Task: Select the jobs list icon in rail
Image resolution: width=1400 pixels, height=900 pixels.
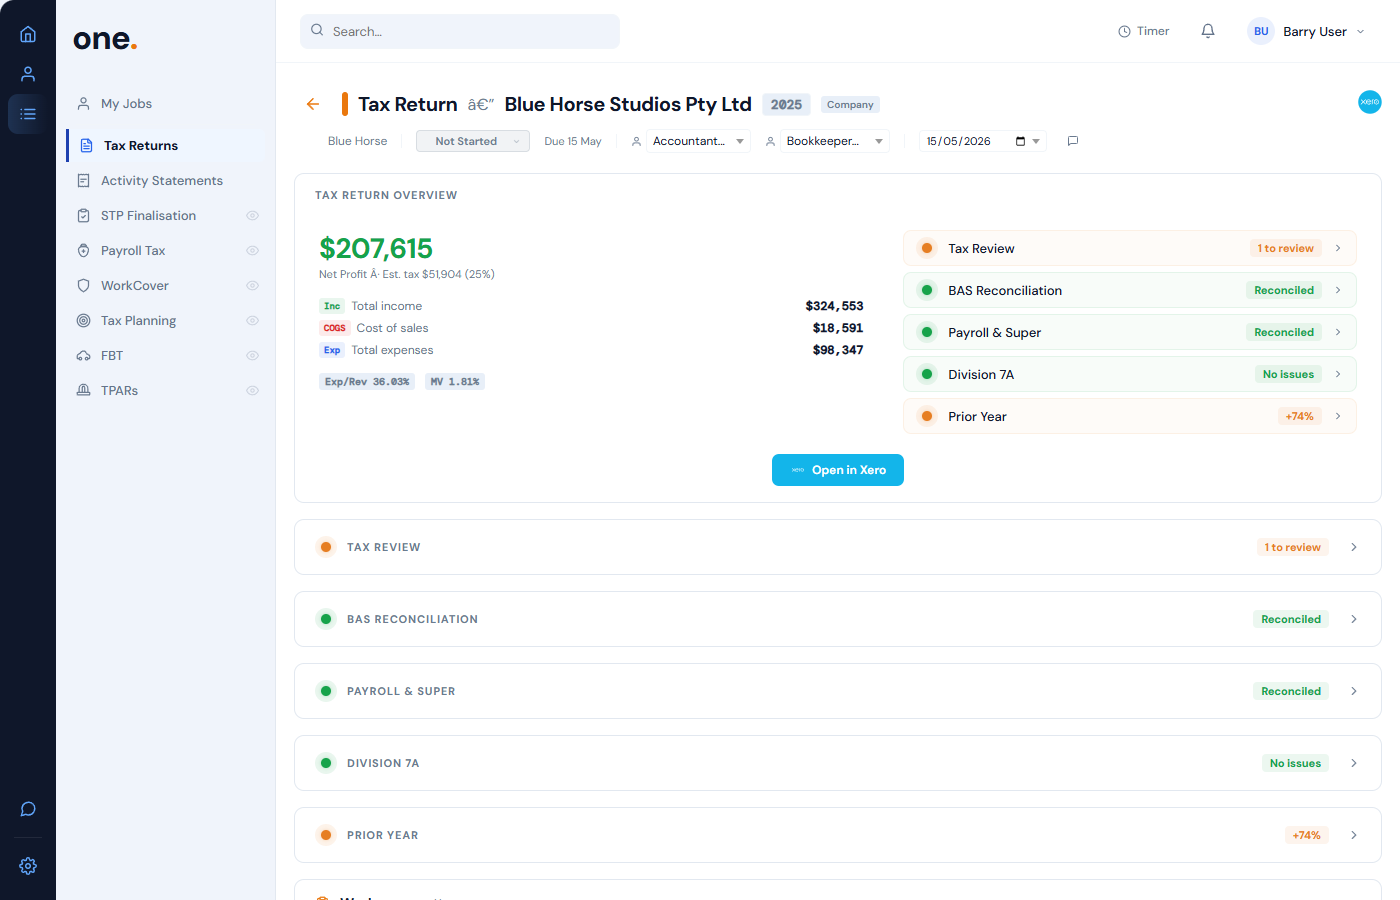Action: [x=28, y=114]
